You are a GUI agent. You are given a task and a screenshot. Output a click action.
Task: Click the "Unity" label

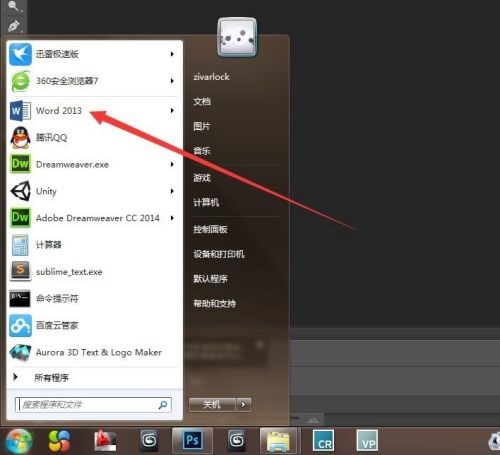click(x=46, y=191)
